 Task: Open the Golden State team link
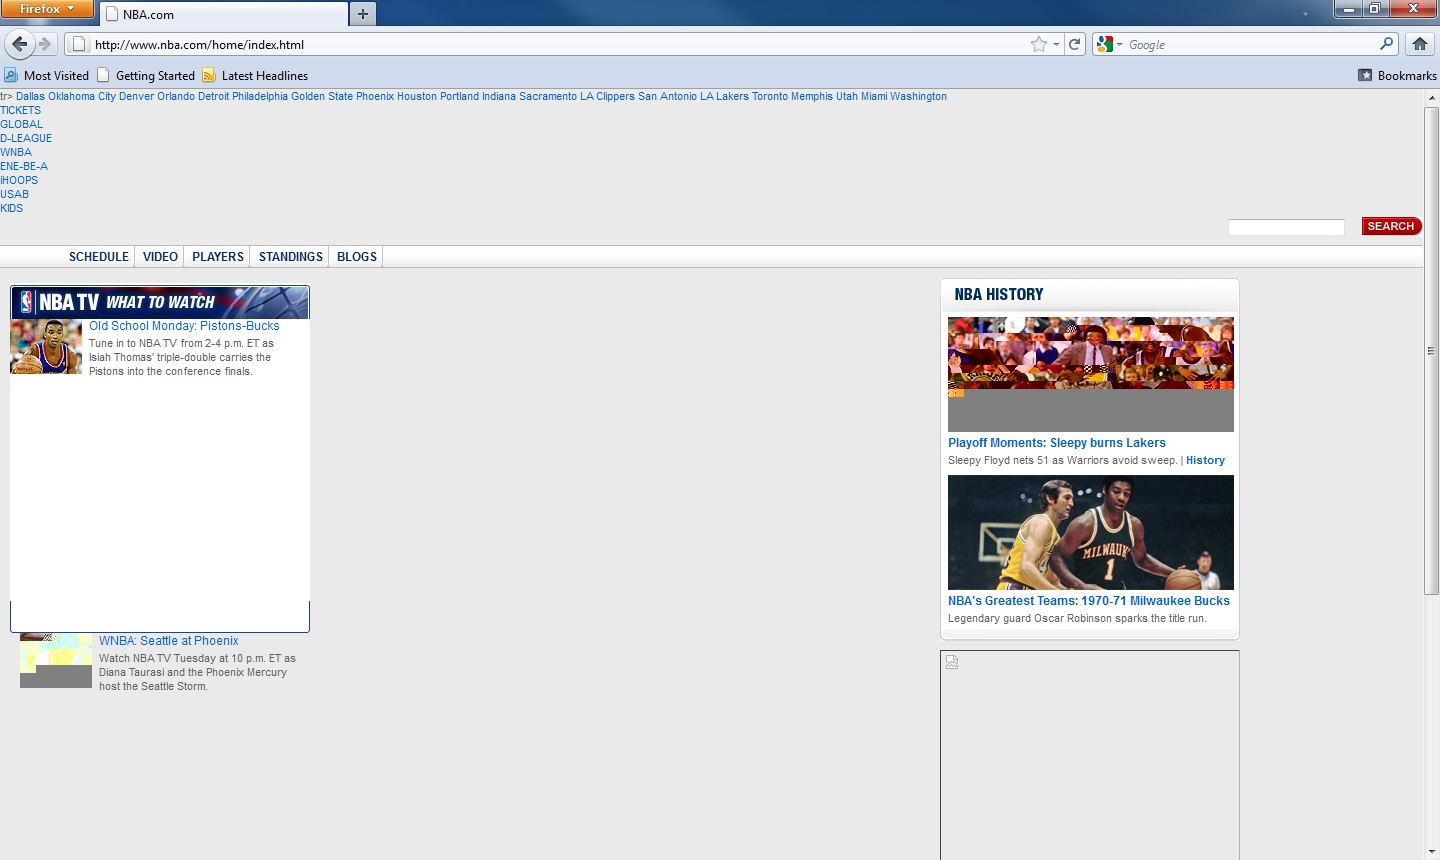coord(322,97)
